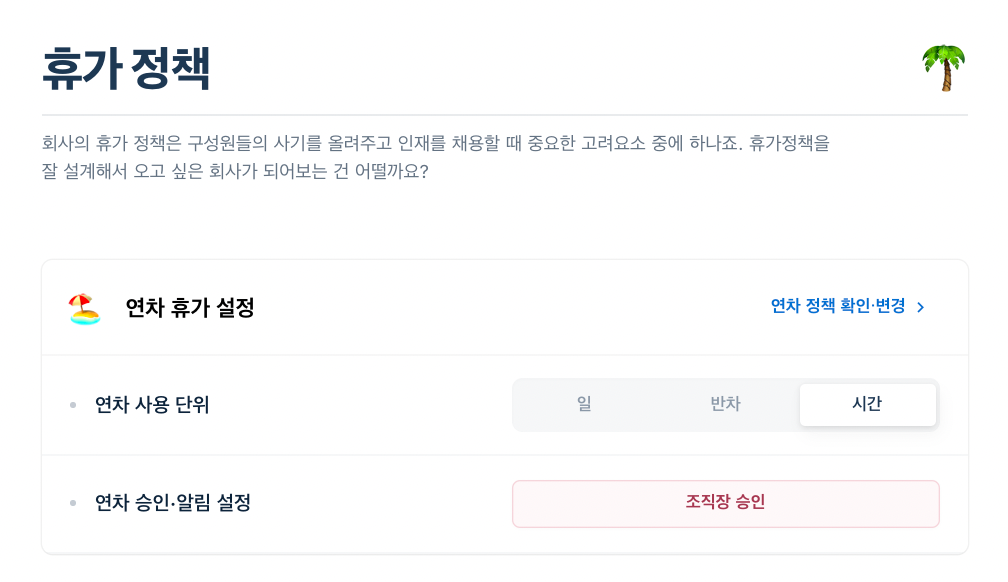The width and height of the screenshot is (1008, 582).
Task: Click the description line starting with 회사의 휴가 정책은
Action: 435,143
